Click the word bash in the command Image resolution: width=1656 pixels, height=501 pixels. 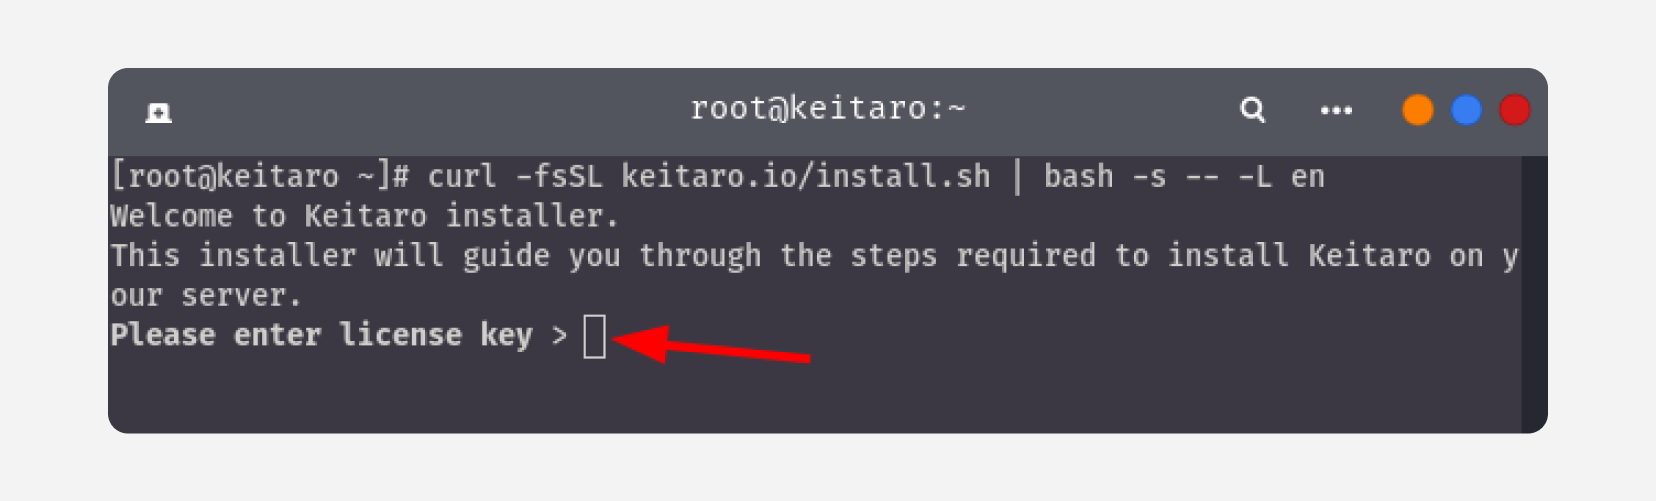(1078, 177)
